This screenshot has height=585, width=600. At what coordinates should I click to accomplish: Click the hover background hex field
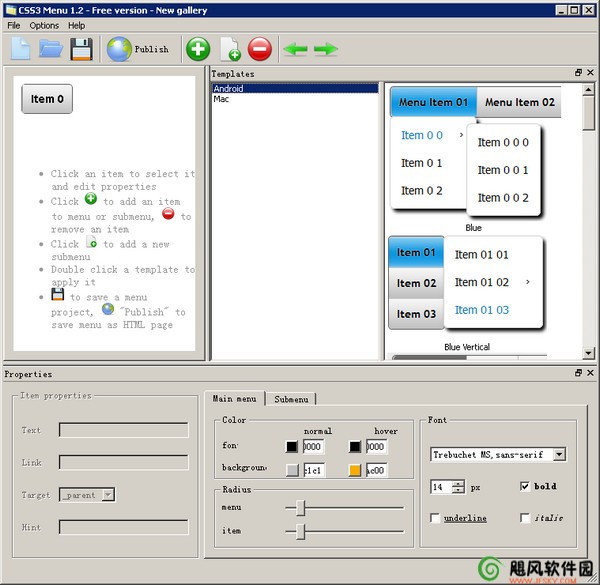pos(377,470)
